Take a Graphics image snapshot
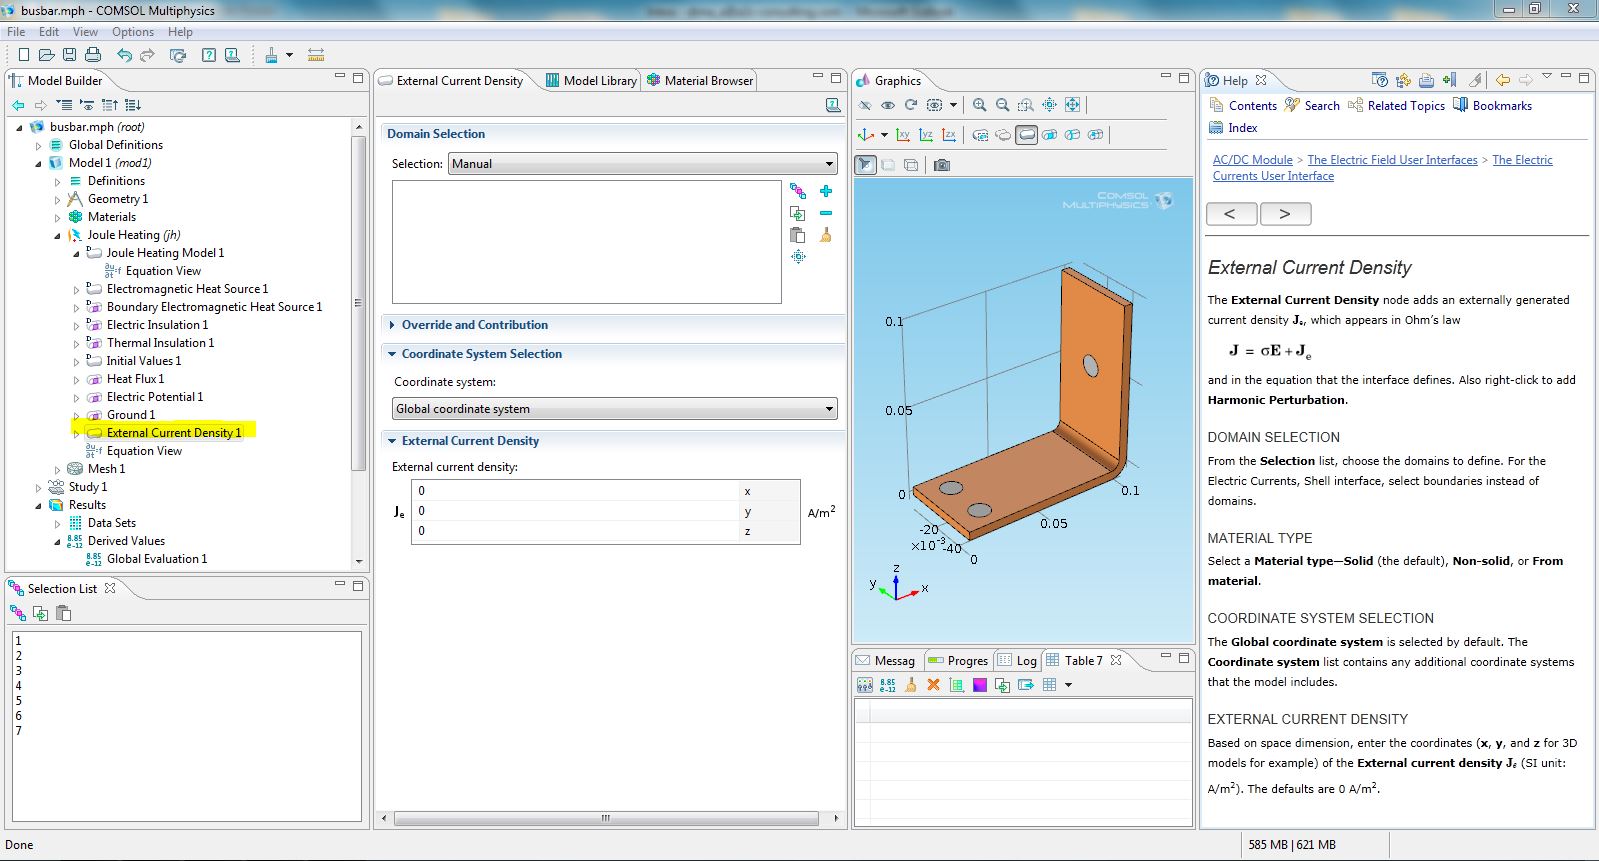Image resolution: width=1599 pixels, height=861 pixels. pyautogui.click(x=942, y=165)
